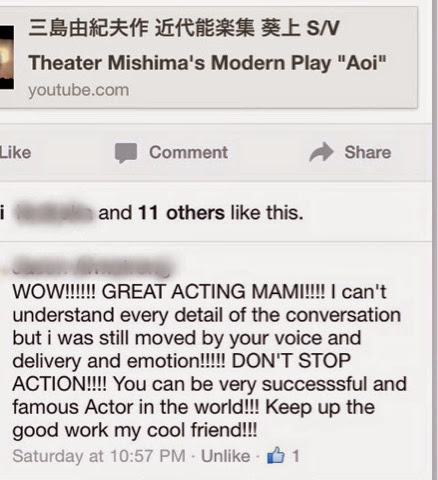Screen dimensions: 438x480
Task: Click the words 'like this.' in likes summary
Action: point(267,213)
